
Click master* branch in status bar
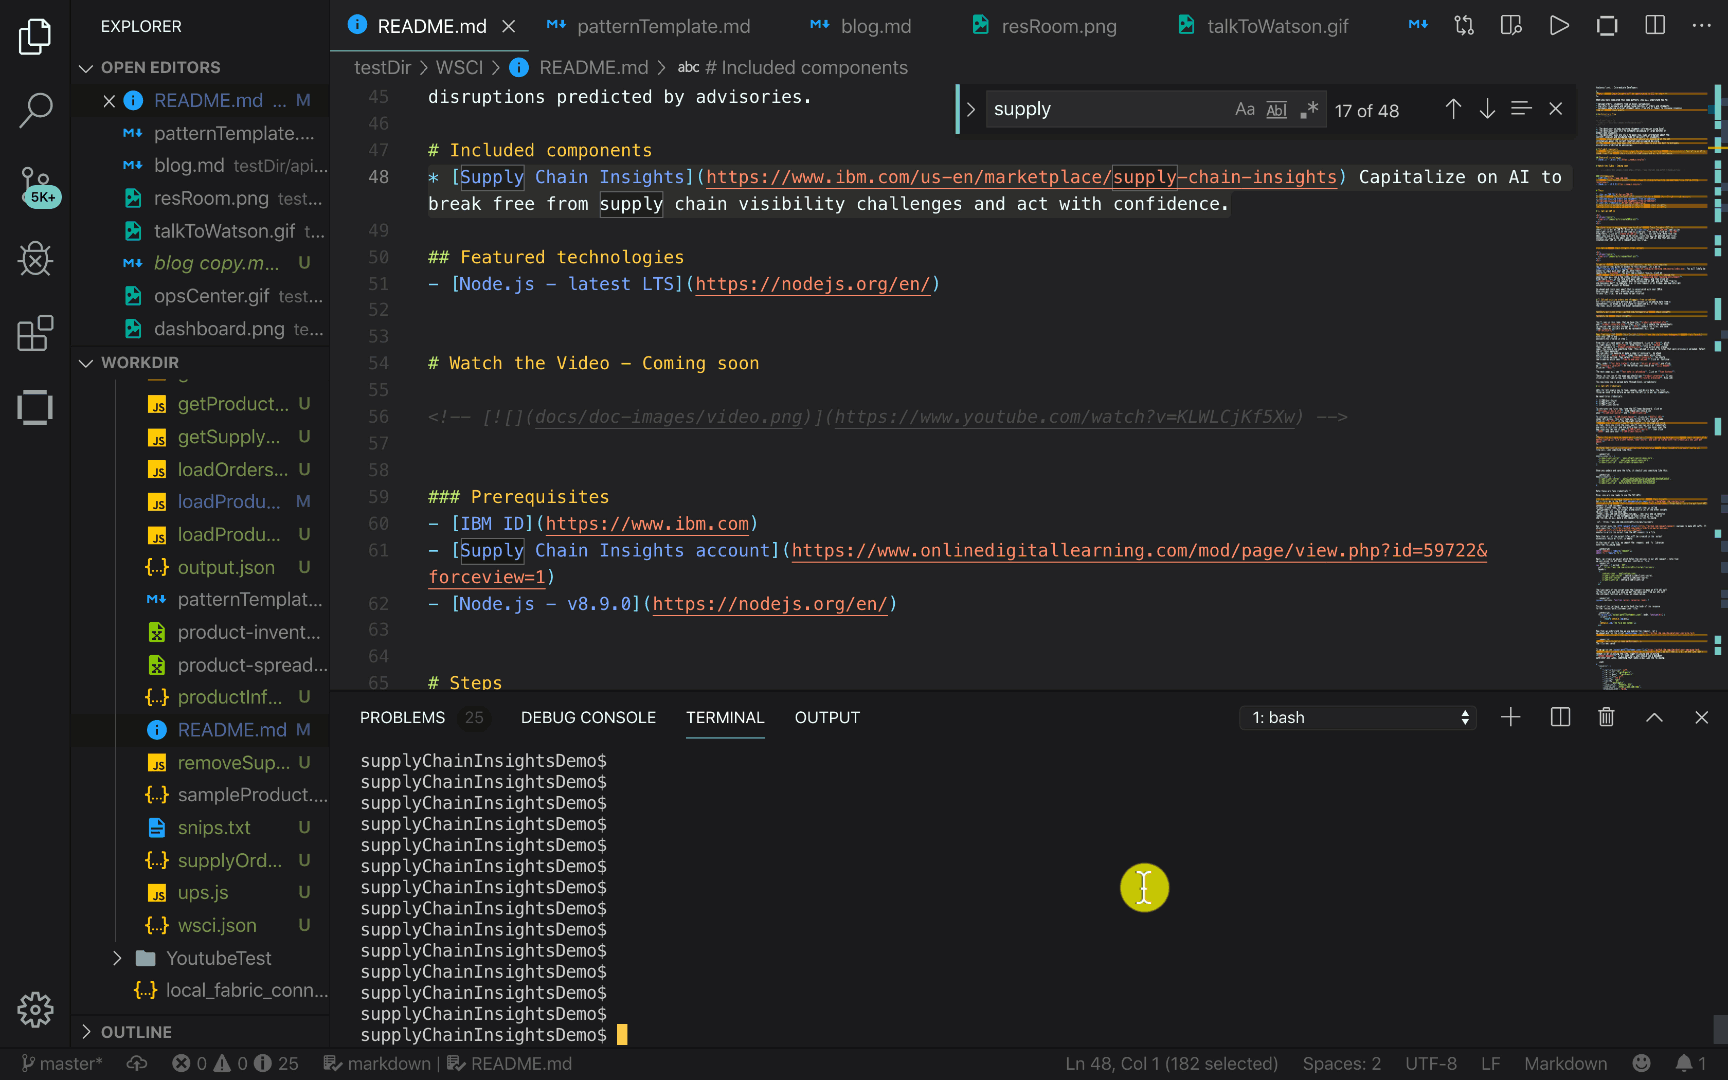click(61, 1063)
